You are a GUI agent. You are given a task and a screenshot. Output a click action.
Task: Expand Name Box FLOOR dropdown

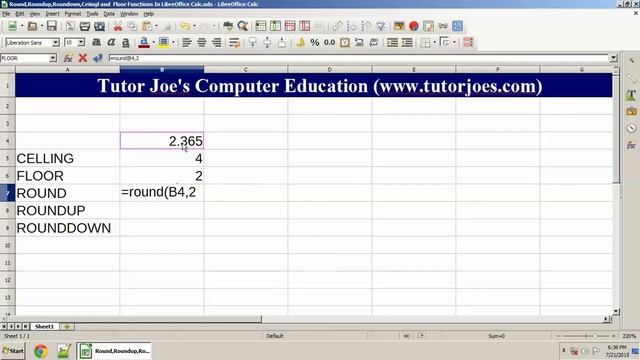(53, 58)
